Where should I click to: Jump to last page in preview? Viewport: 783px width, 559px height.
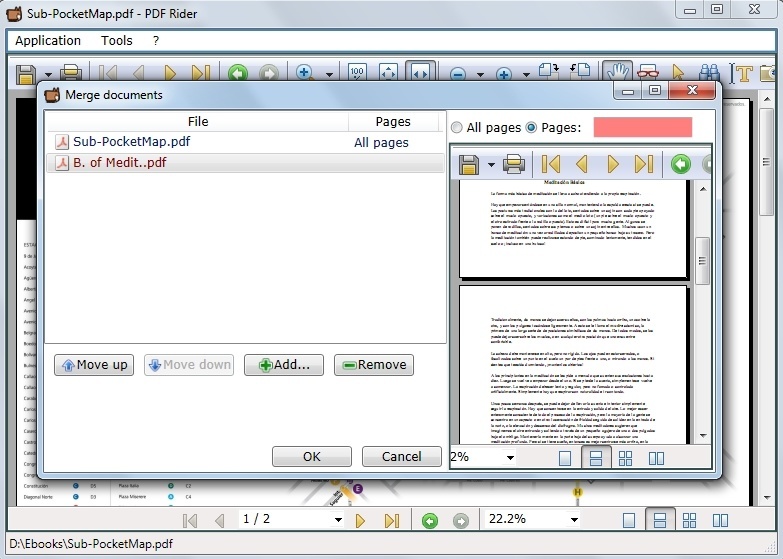point(644,164)
